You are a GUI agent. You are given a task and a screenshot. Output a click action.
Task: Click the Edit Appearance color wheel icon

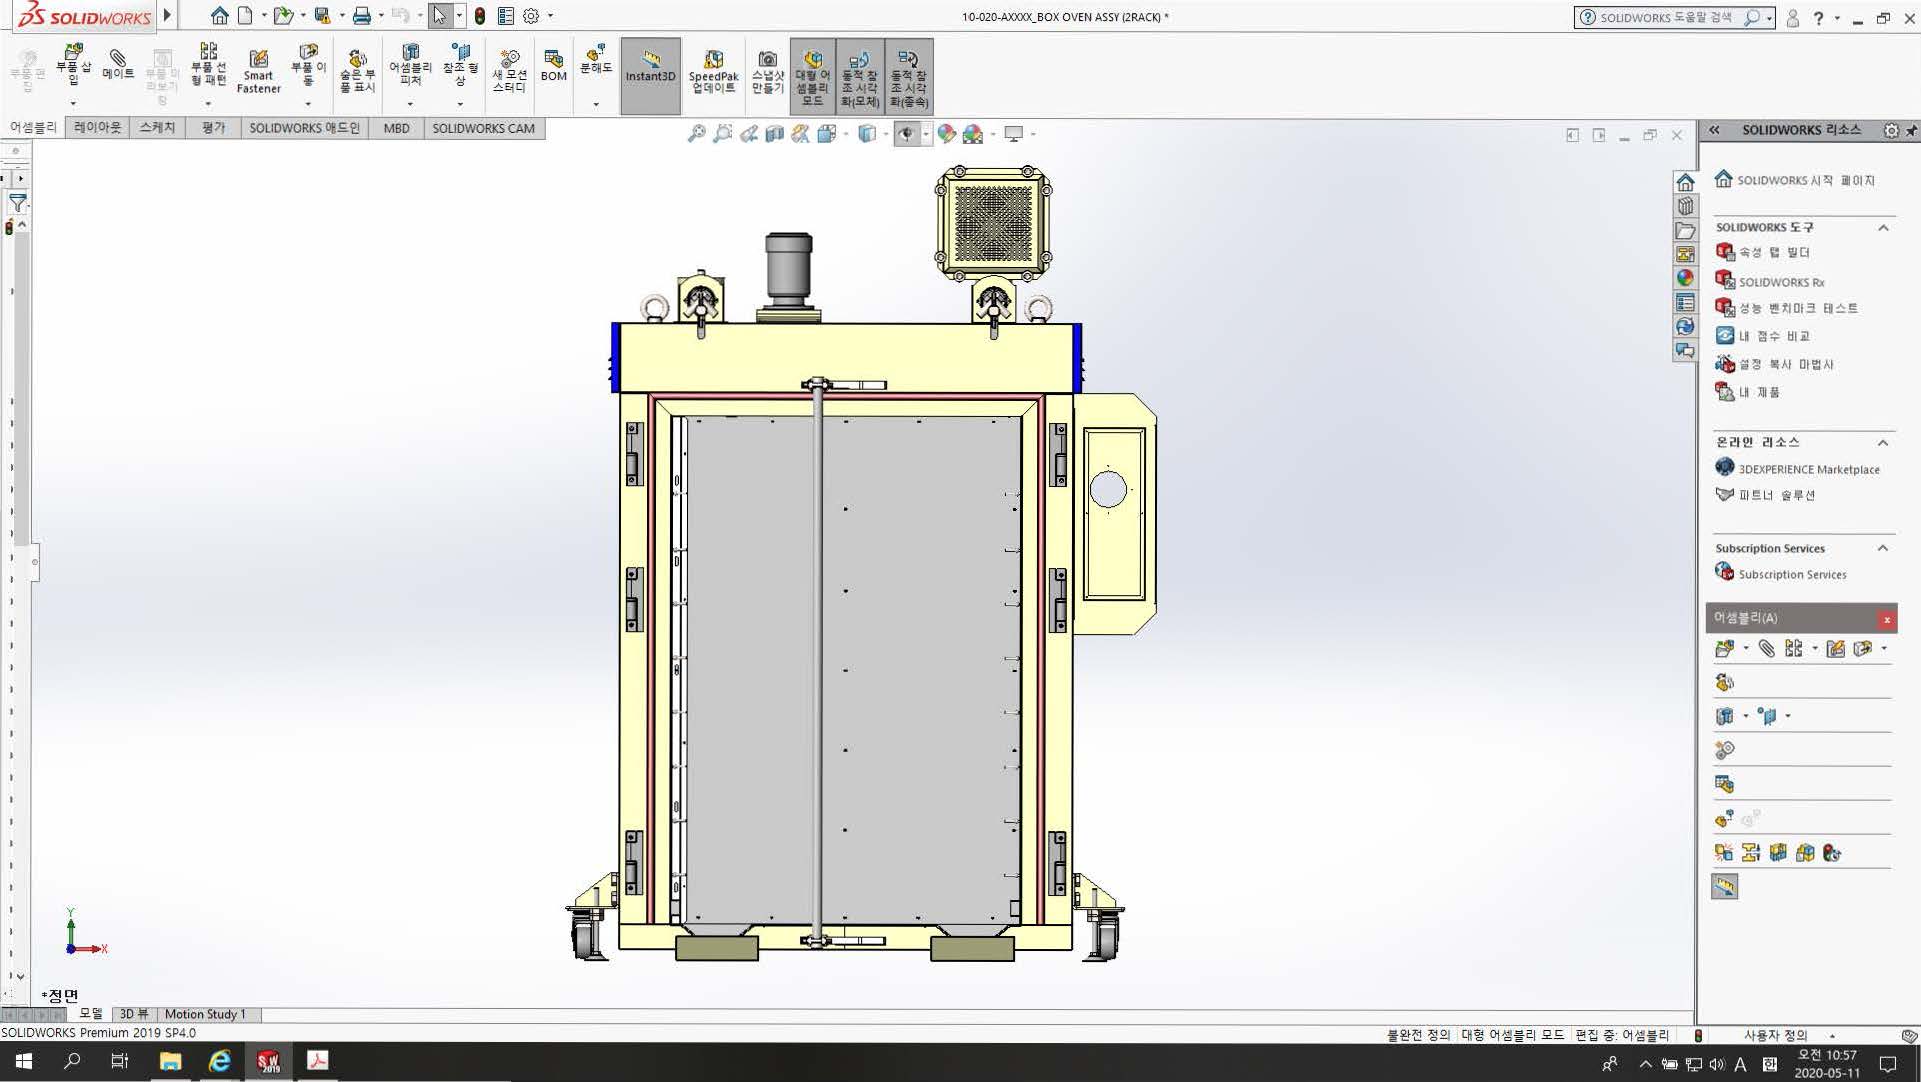click(x=946, y=134)
